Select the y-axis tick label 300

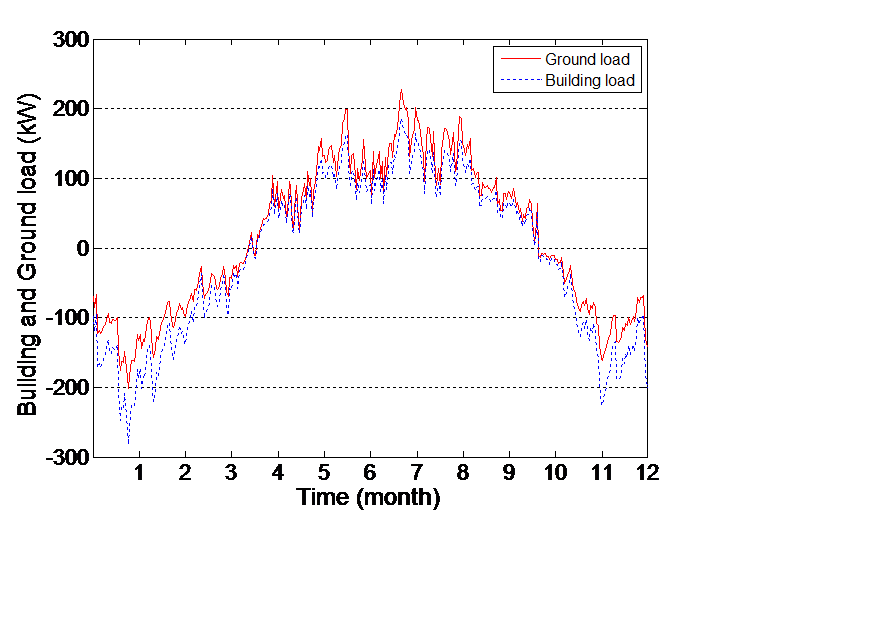pyautogui.click(x=71, y=40)
